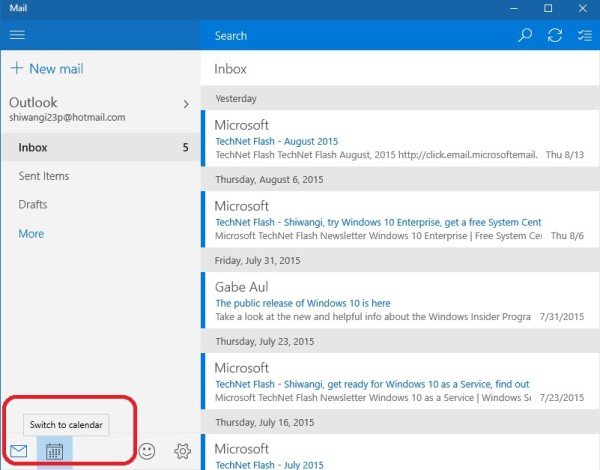This screenshot has width=600, height=470.
Task: Expand Outlook account chevron
Action: pyautogui.click(x=186, y=104)
